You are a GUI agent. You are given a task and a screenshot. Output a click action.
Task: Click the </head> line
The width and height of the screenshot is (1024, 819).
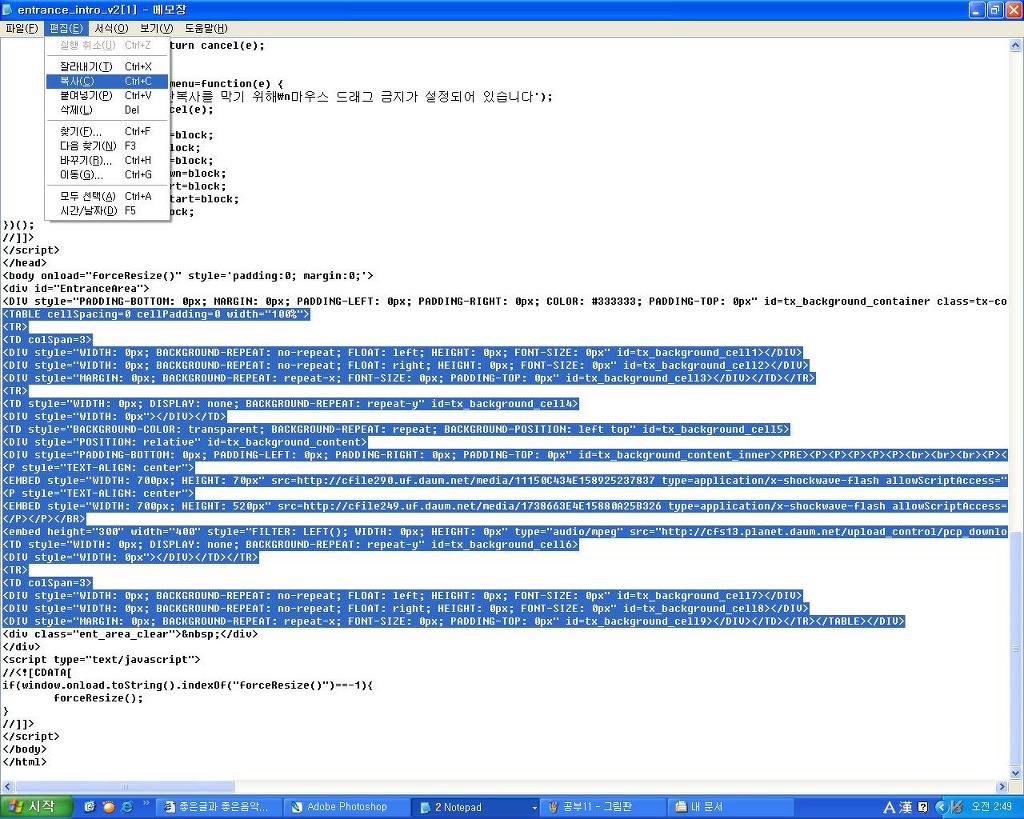click(x=25, y=263)
